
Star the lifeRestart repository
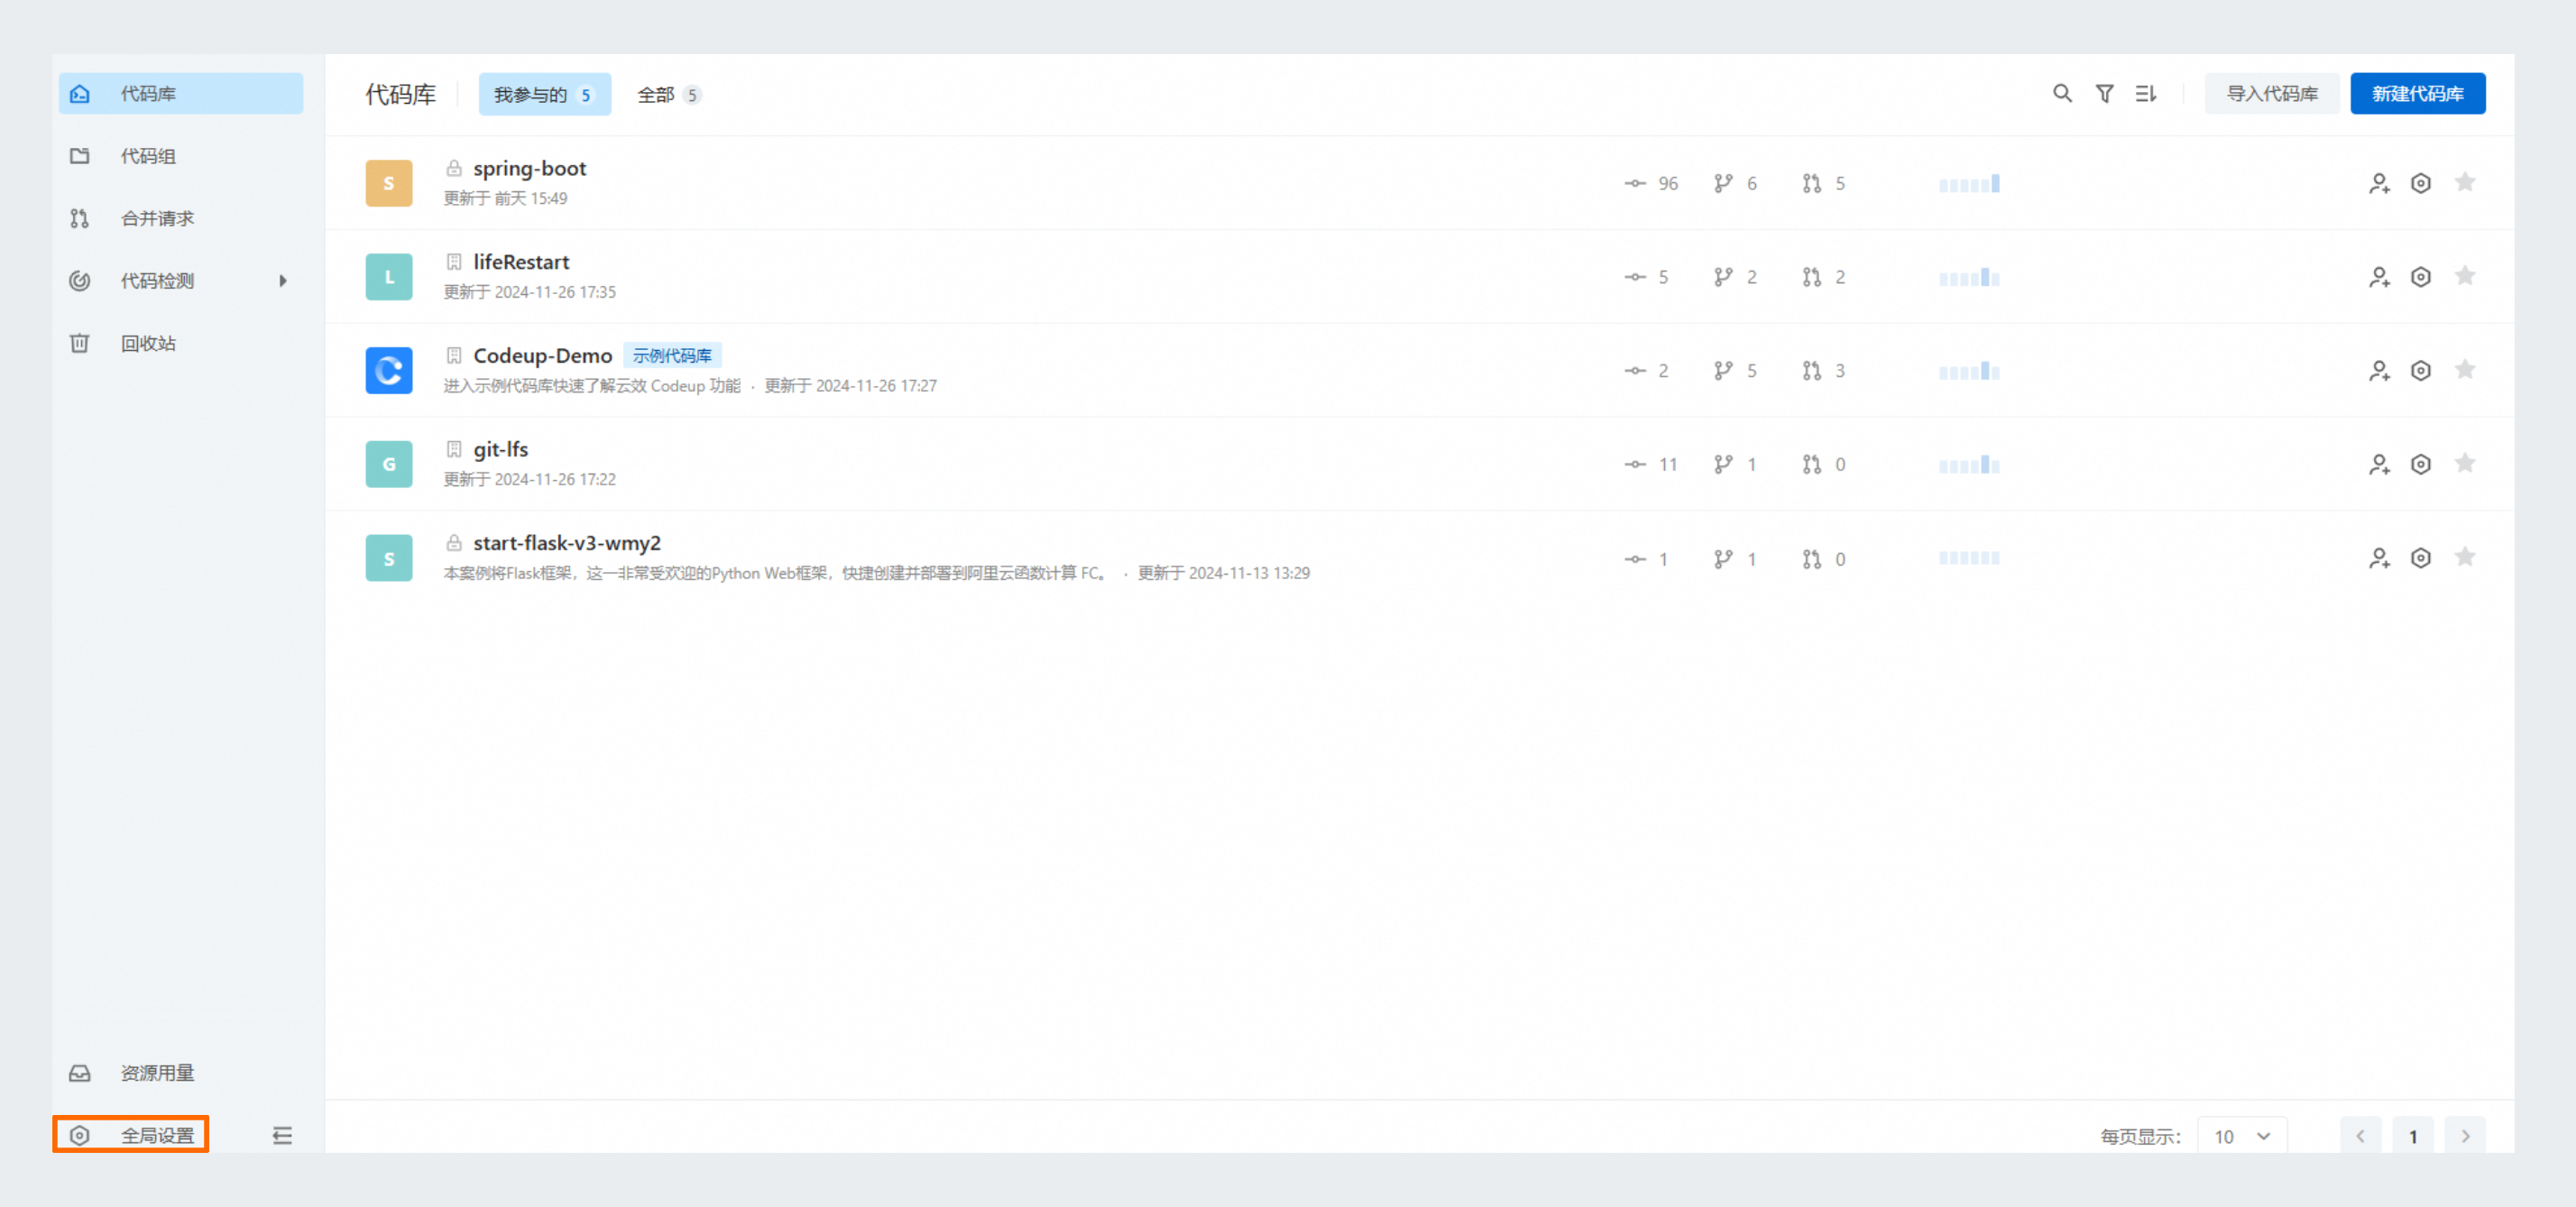2465,276
